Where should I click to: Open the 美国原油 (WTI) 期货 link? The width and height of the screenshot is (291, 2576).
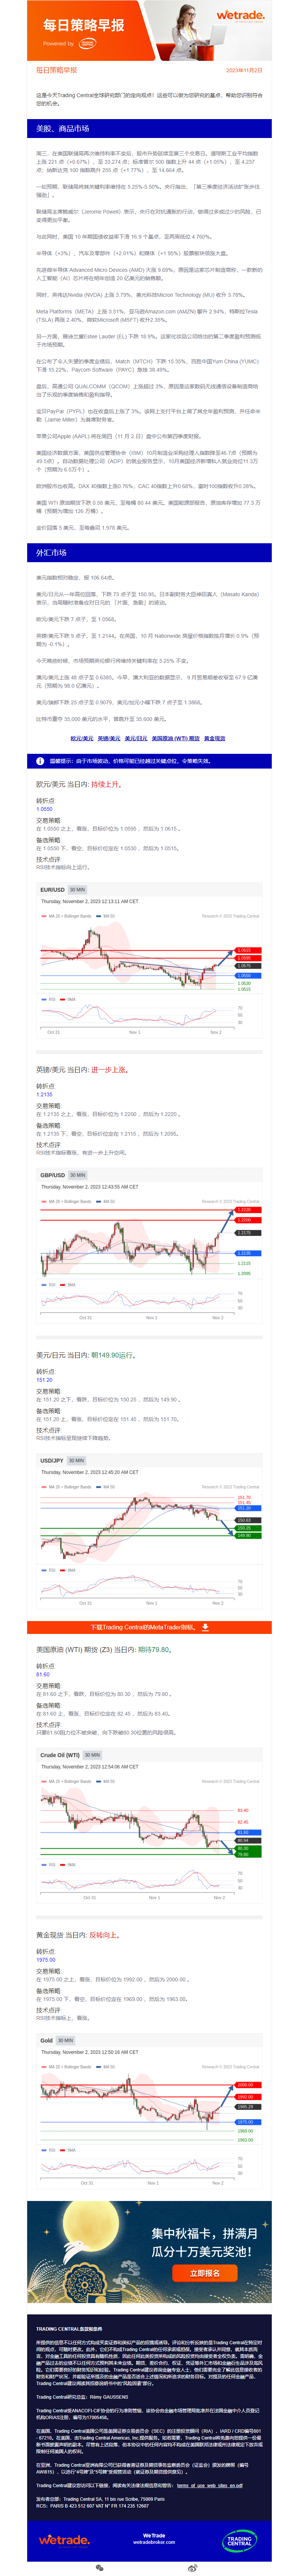[x=176, y=738]
